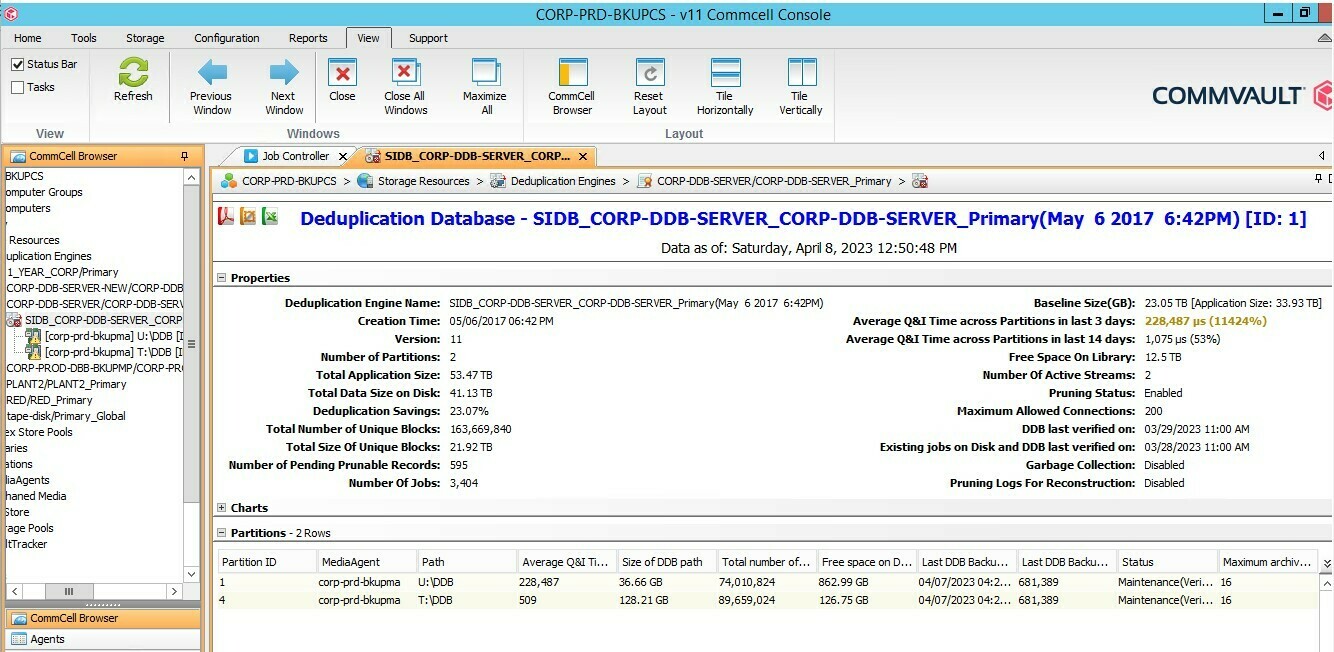This screenshot has height=652, width=1334.
Task: Select [corp-prd-bkupma] U:\DDB tree node
Action: tap(113, 336)
